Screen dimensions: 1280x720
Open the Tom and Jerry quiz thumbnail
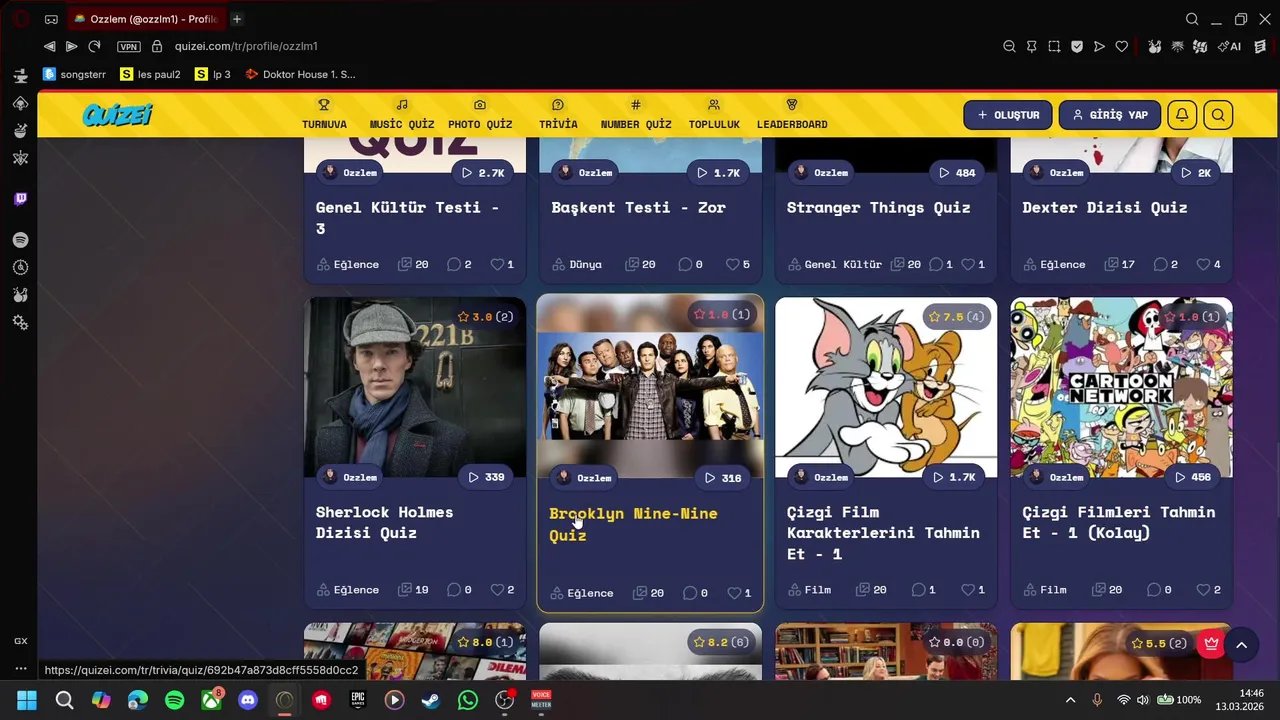(886, 387)
